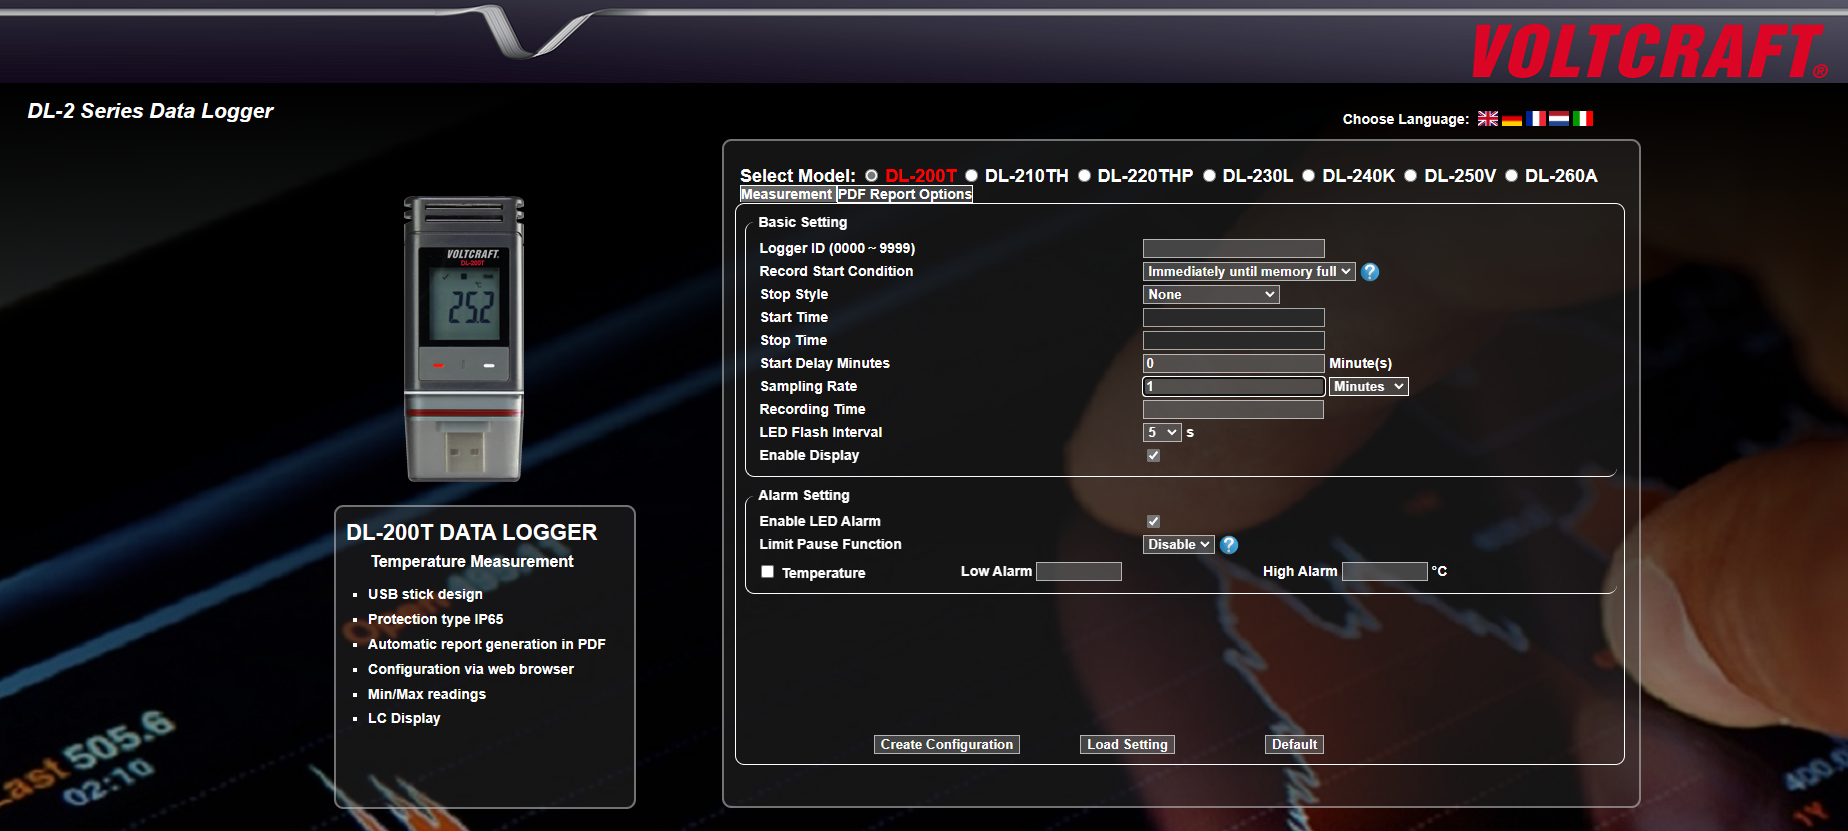
Task: Open Limit Pause Function dropdown
Action: click(1179, 545)
